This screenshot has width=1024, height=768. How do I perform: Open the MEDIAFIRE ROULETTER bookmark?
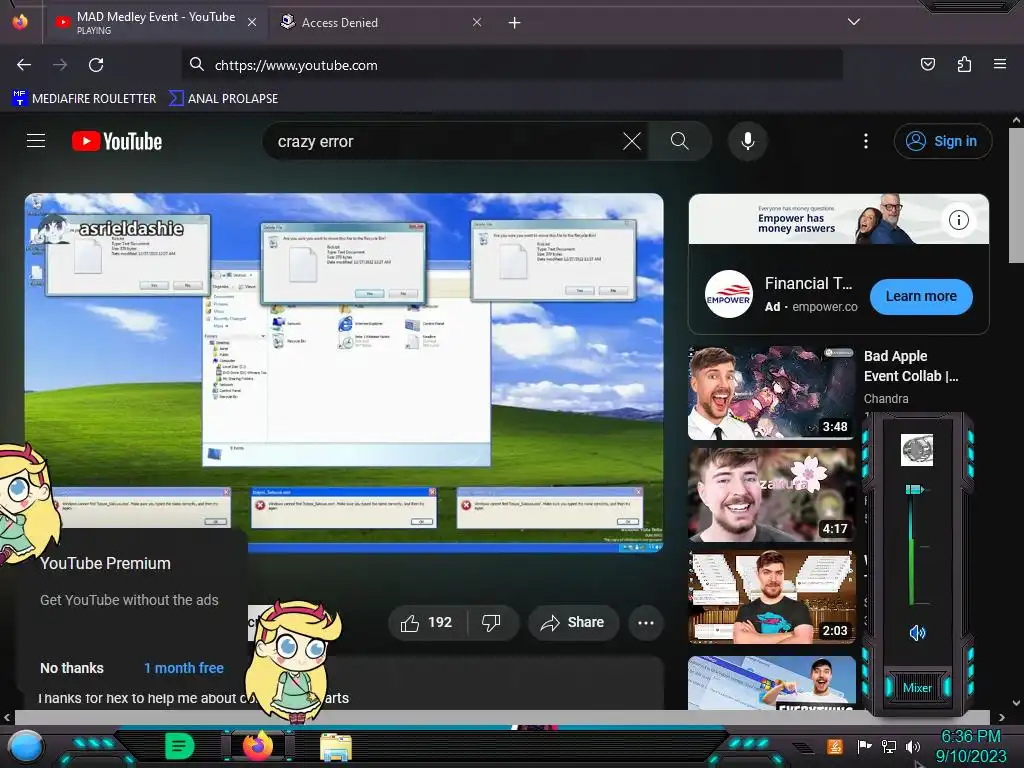pyautogui.click(x=84, y=99)
